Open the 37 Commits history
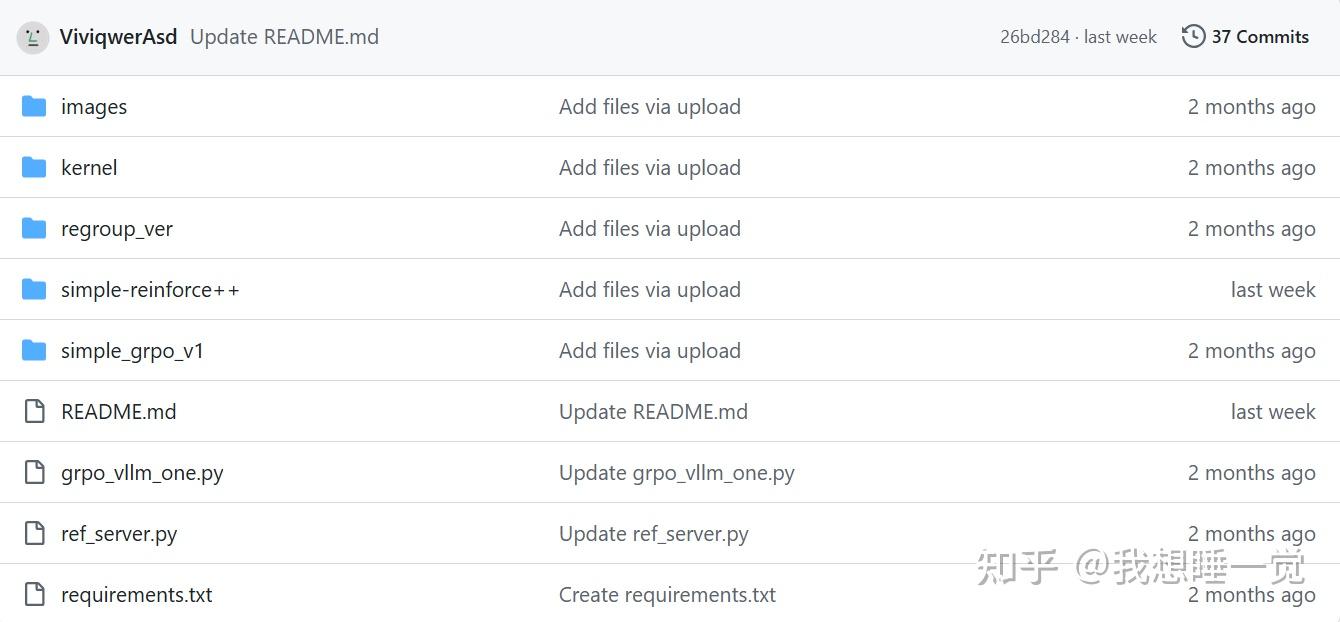The width and height of the screenshot is (1340, 622). (1259, 37)
